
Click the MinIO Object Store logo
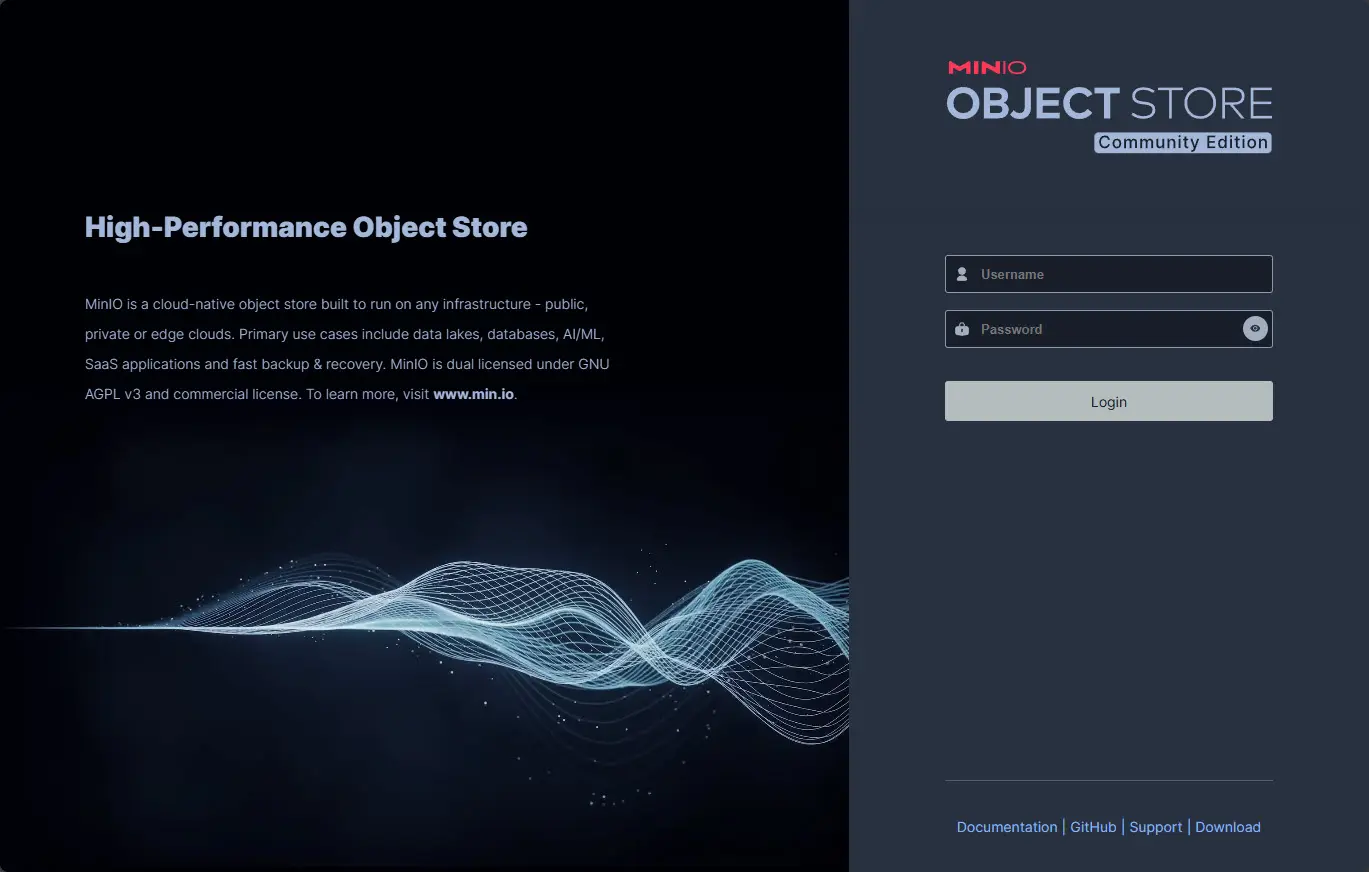pyautogui.click(x=1109, y=106)
